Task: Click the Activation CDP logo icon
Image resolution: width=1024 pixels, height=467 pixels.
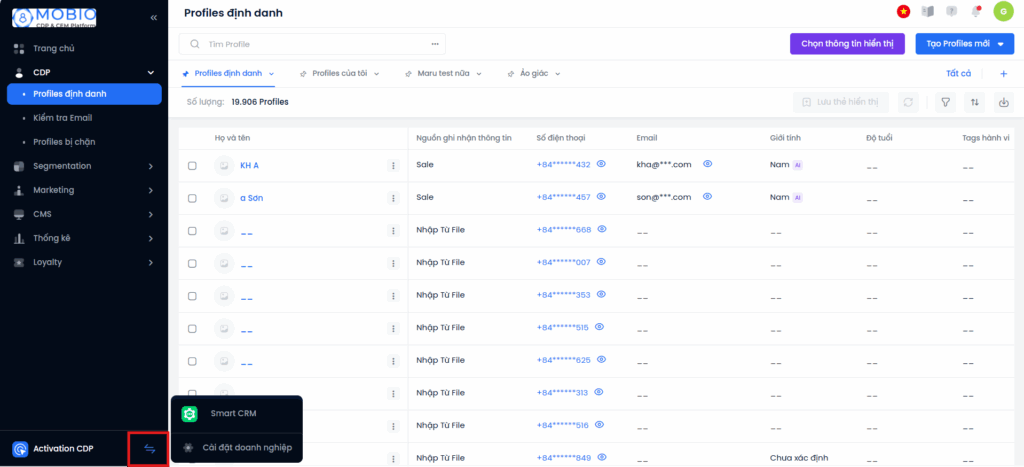Action: tap(20, 449)
